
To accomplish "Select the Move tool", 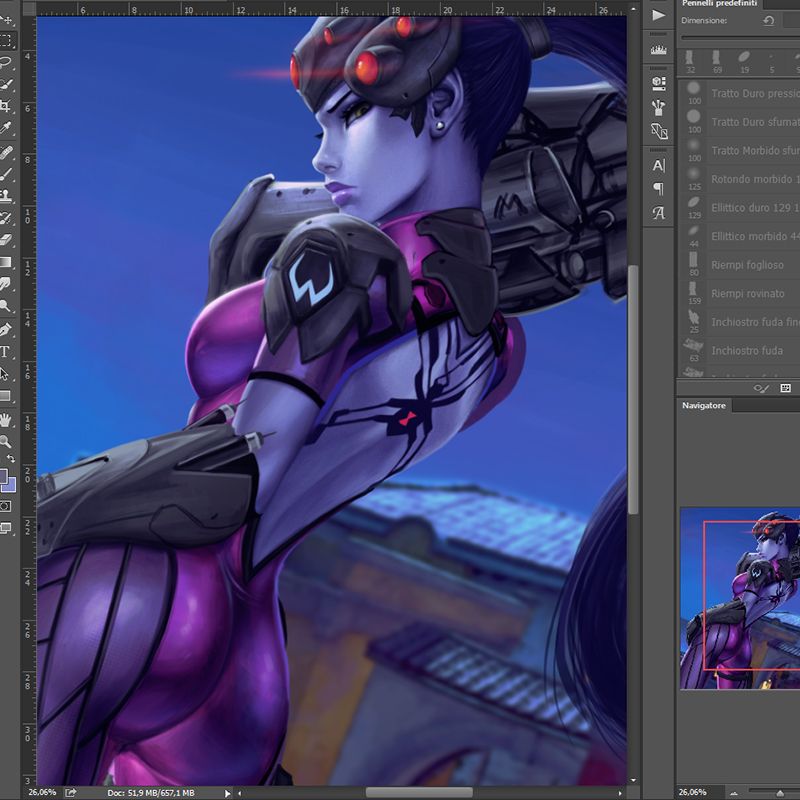I will pos(6,20).
